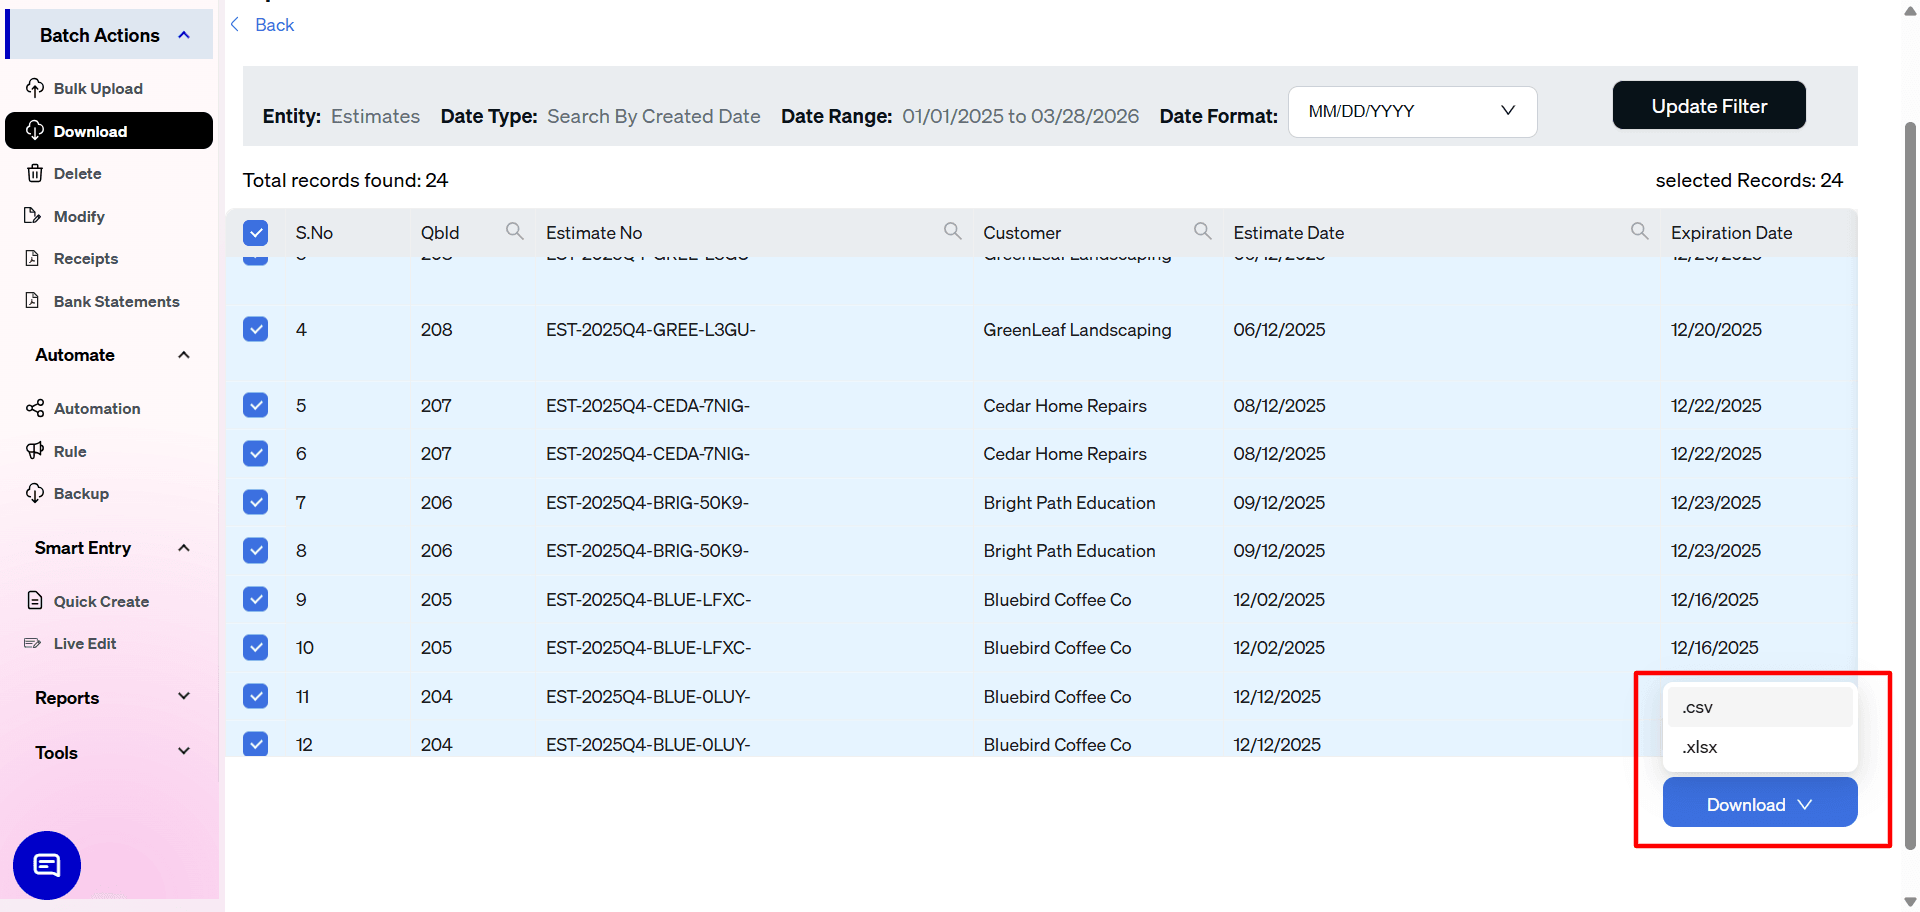This screenshot has width=1920, height=912.
Task: Choose the .xlsx export format
Action: tap(1698, 746)
